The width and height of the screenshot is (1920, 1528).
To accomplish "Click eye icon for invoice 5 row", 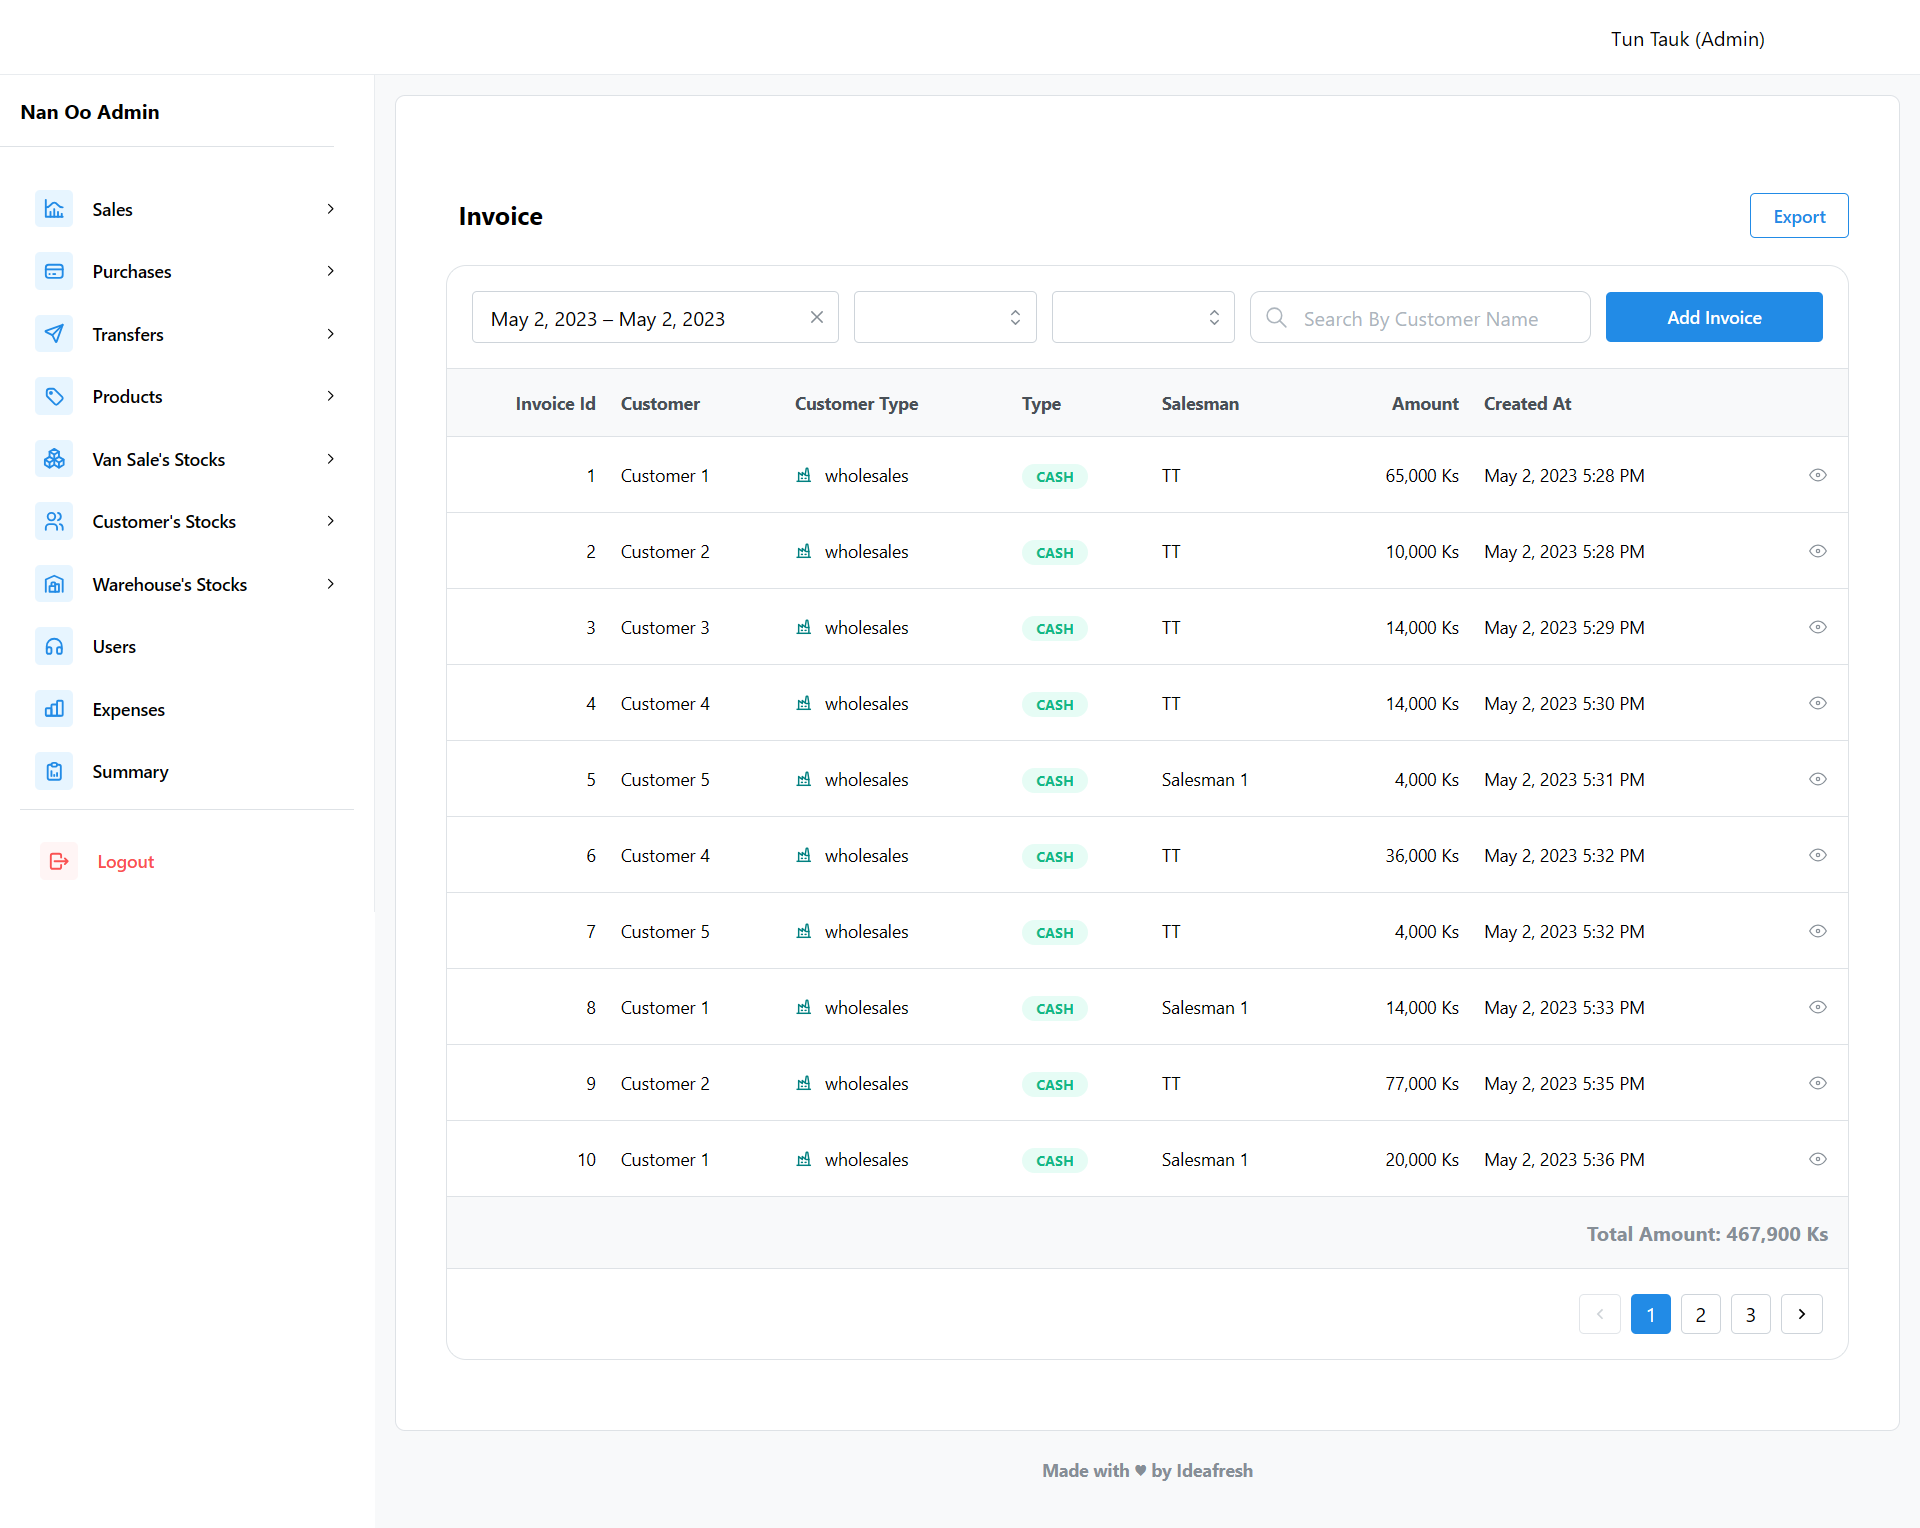I will (x=1818, y=779).
